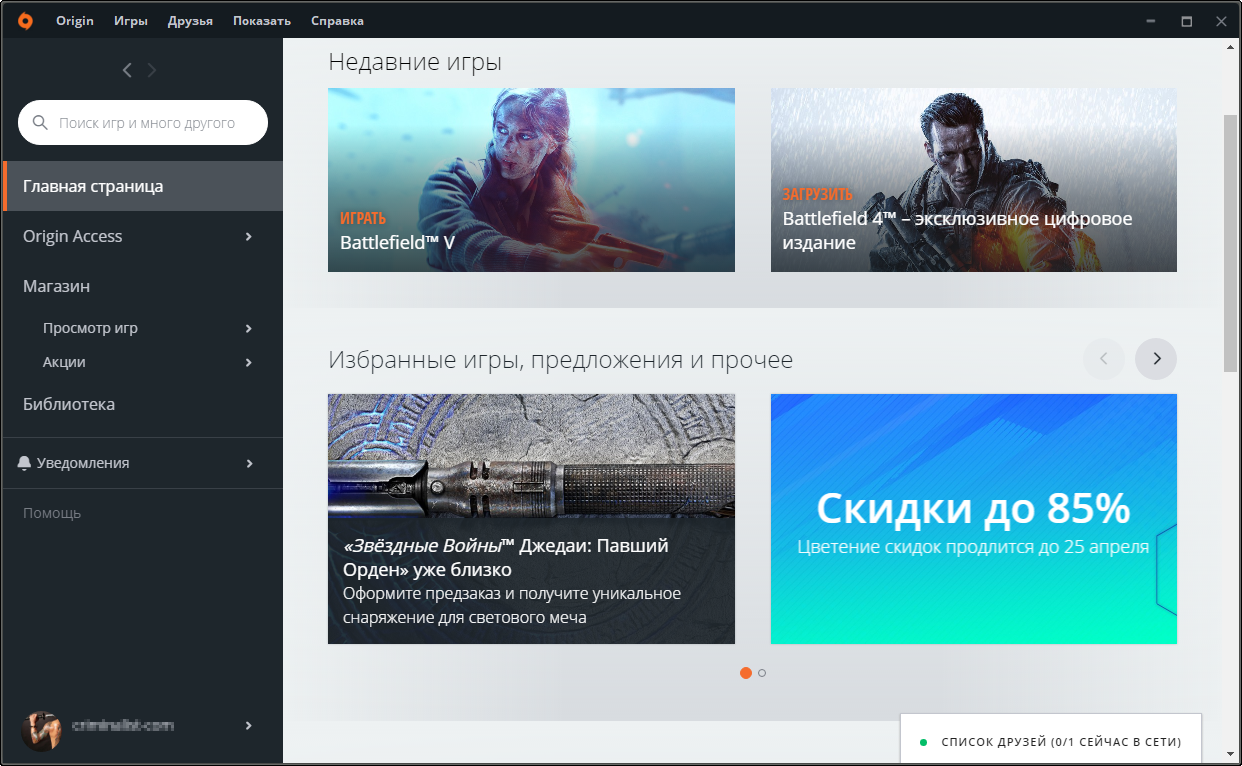Click the search games input field
Viewport: 1242px width, 766px height.
(x=143, y=123)
